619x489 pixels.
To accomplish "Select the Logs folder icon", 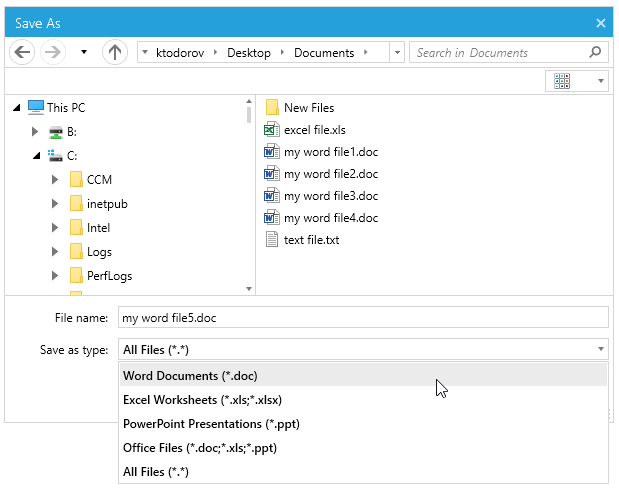I will (x=76, y=251).
